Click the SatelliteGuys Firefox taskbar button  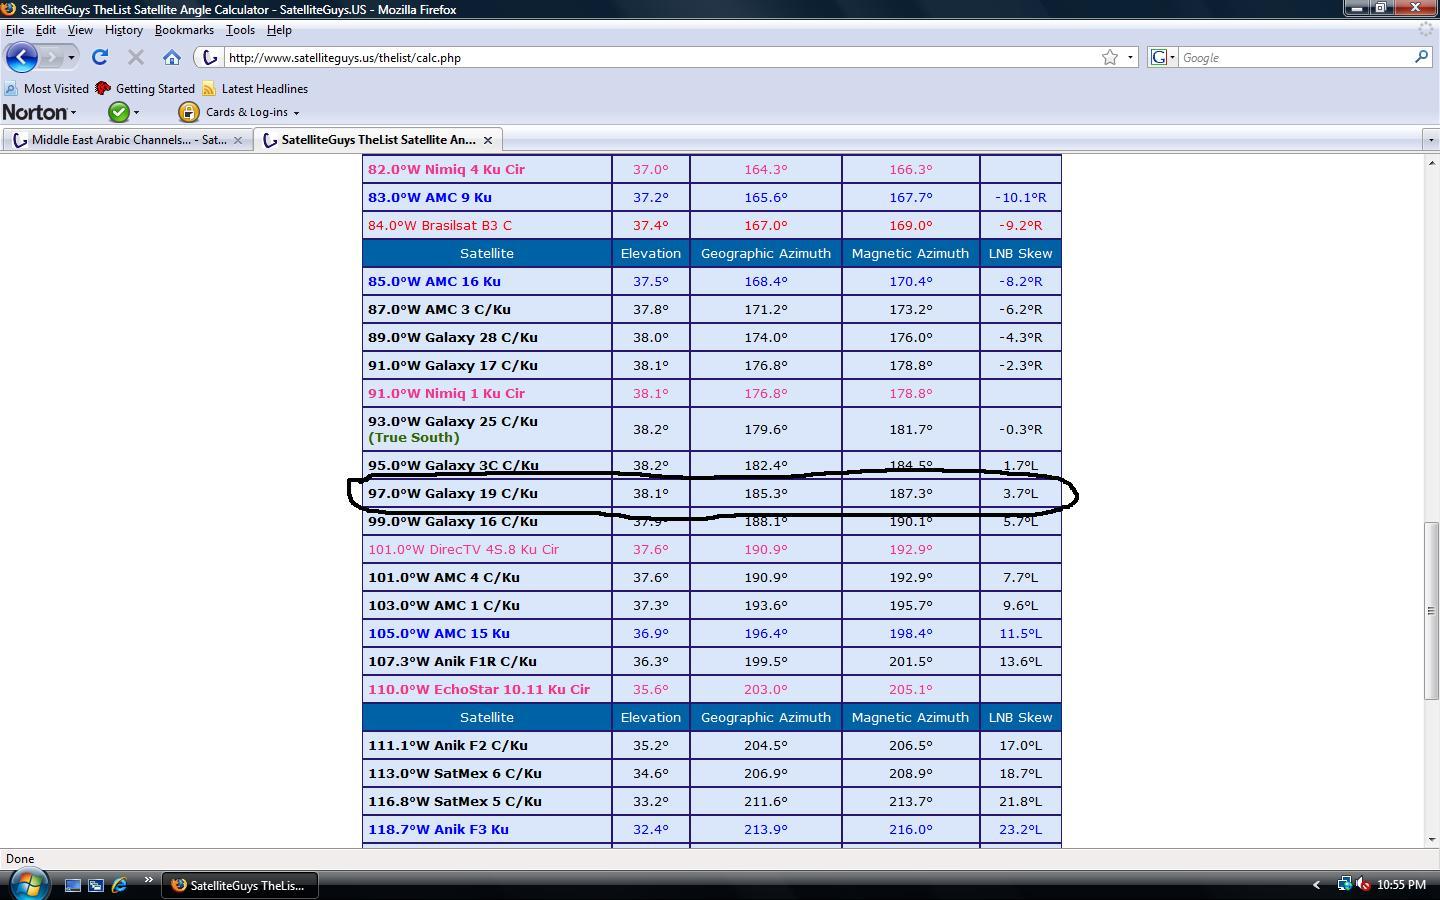tap(240, 885)
